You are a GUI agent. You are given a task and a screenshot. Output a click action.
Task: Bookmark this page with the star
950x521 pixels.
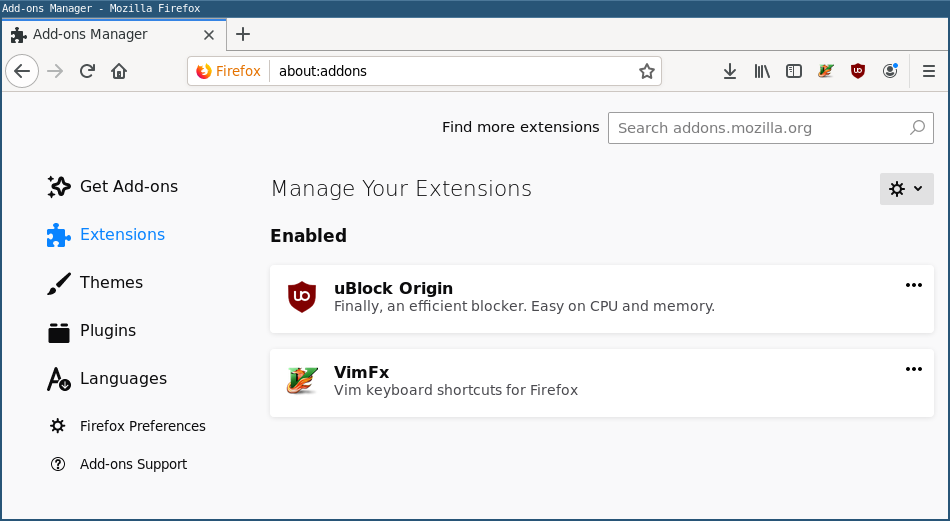click(x=647, y=71)
